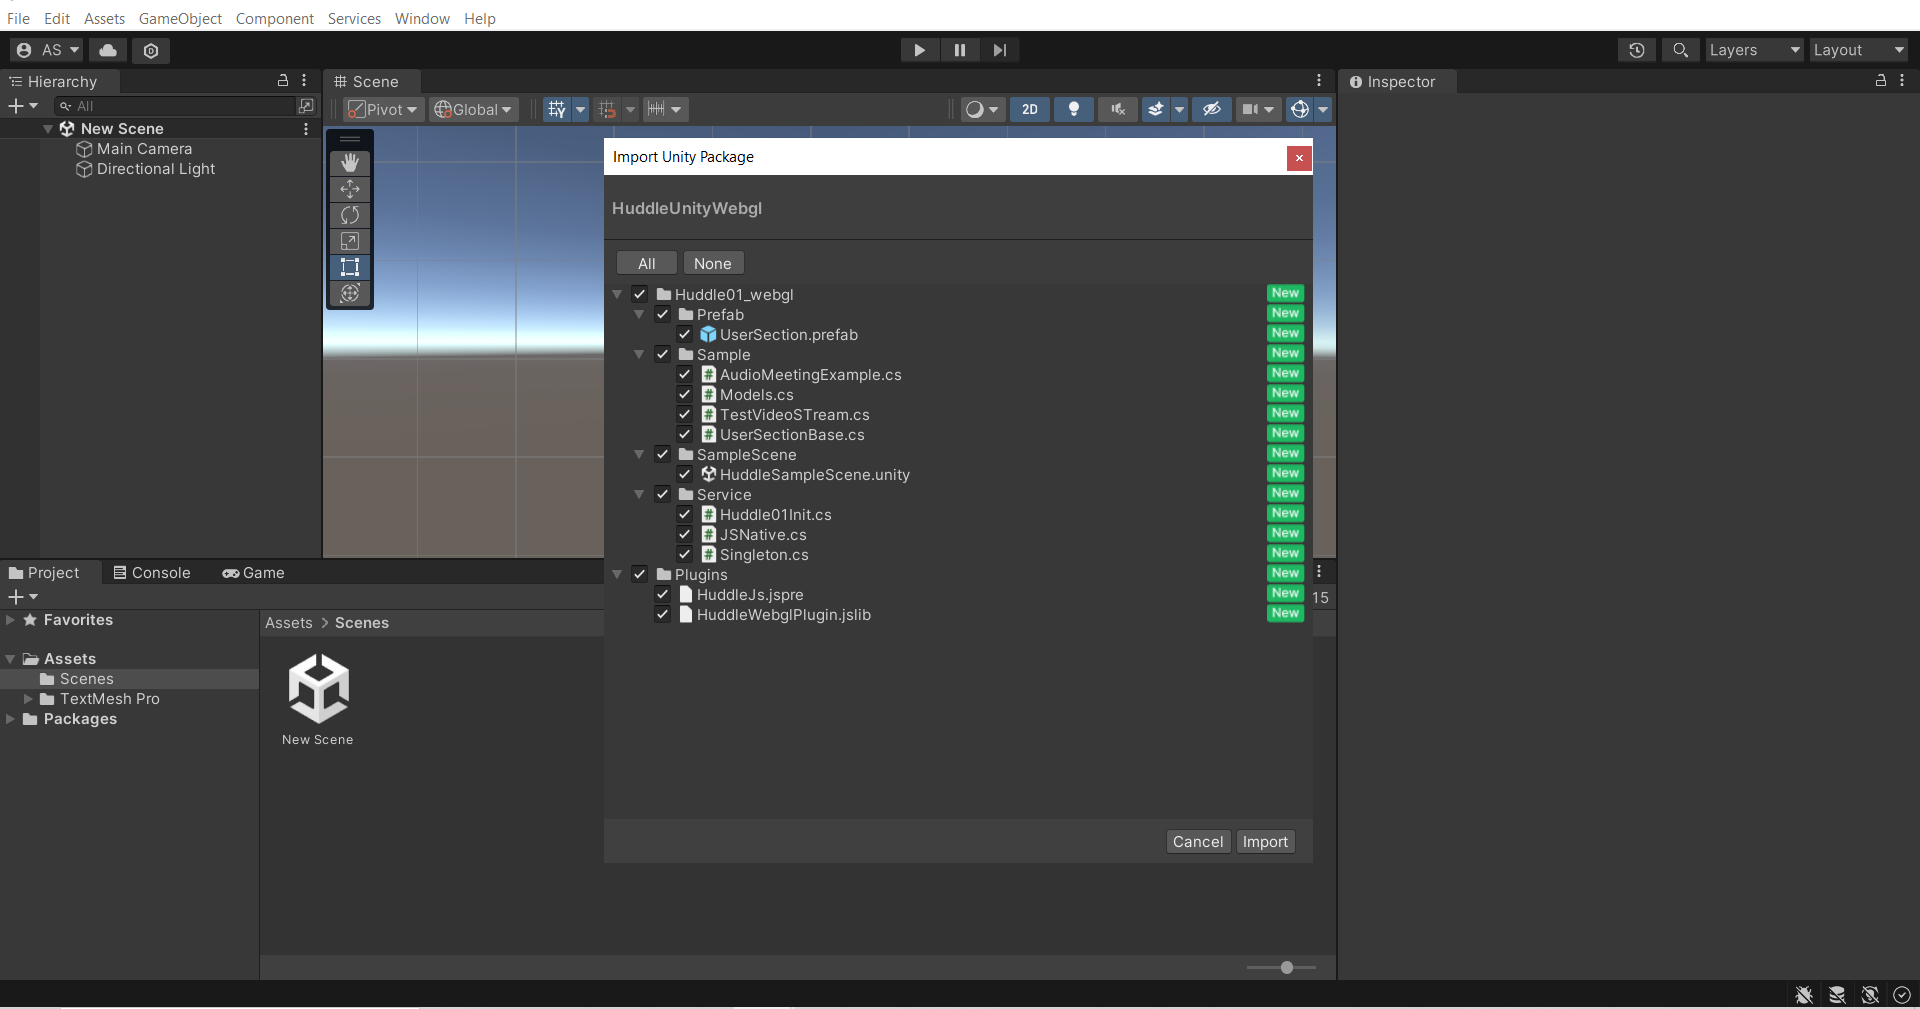
Task: Click the Step frame button
Action: [1000, 50]
